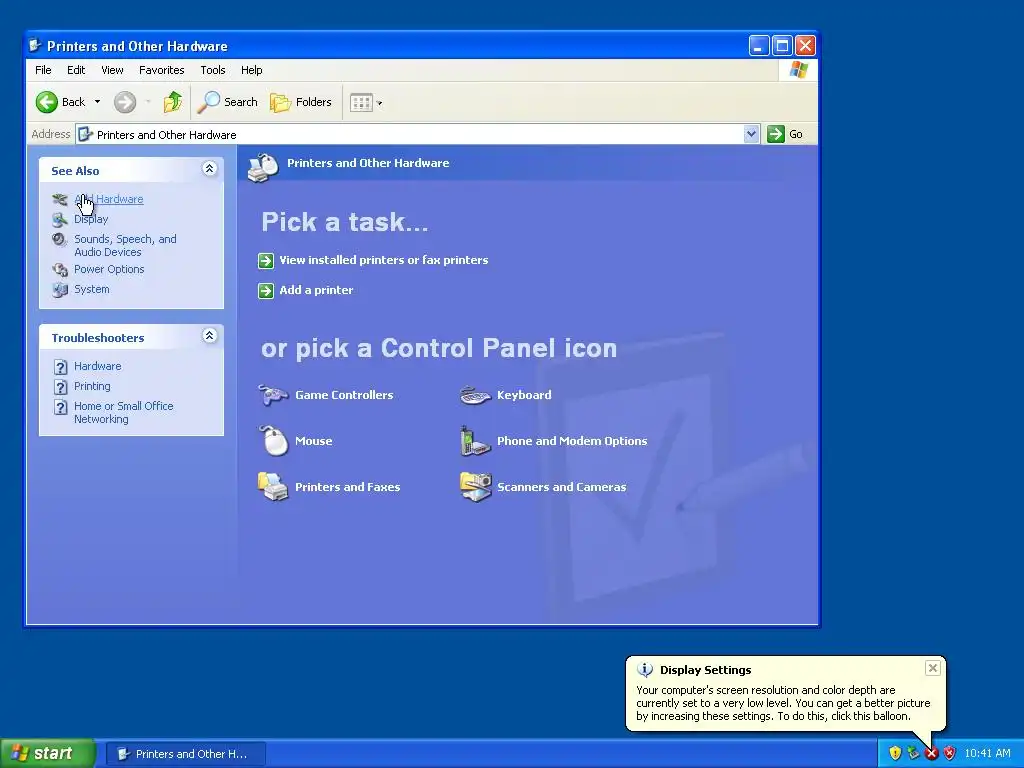Screen dimensions: 1024x768
Task: Click the Search toolbar button
Action: click(228, 102)
